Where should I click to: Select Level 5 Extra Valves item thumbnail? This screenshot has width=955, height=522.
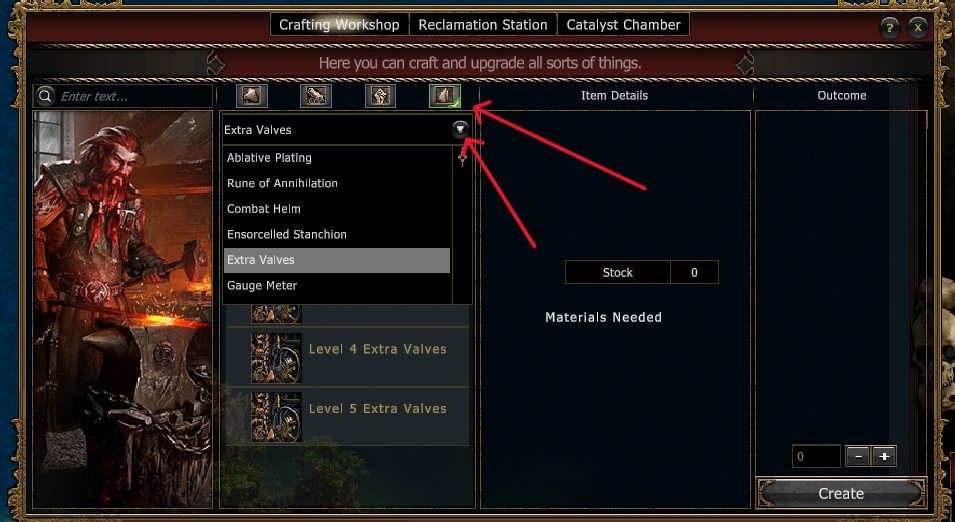click(x=277, y=417)
